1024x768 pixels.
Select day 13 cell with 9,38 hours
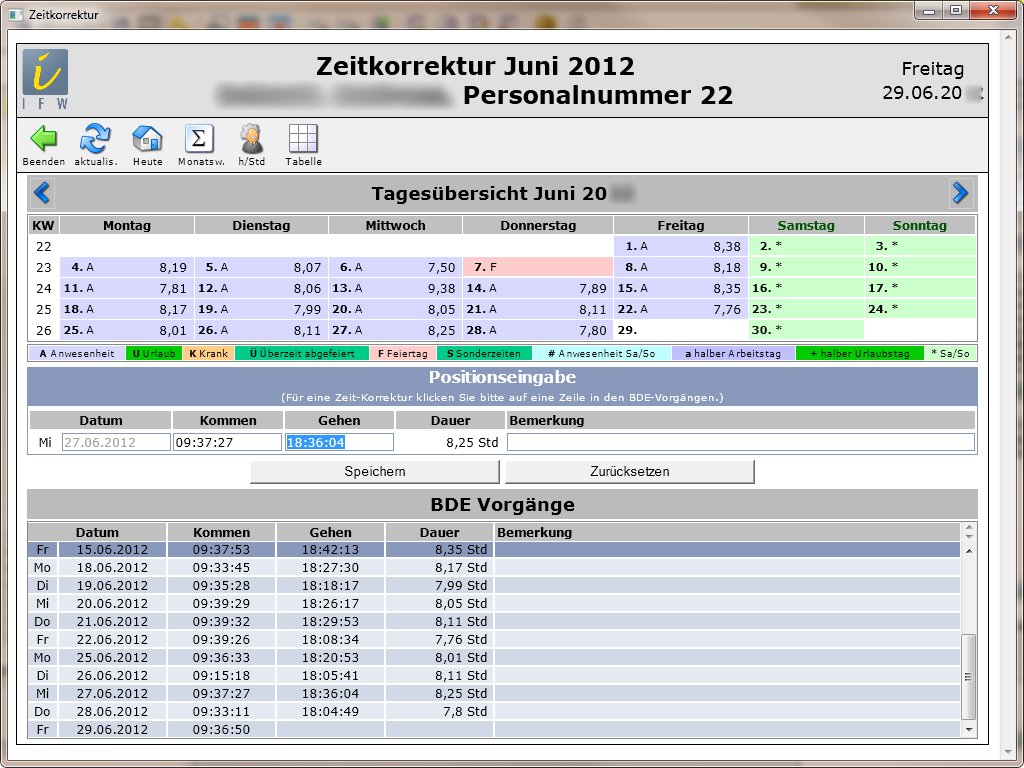[394, 288]
